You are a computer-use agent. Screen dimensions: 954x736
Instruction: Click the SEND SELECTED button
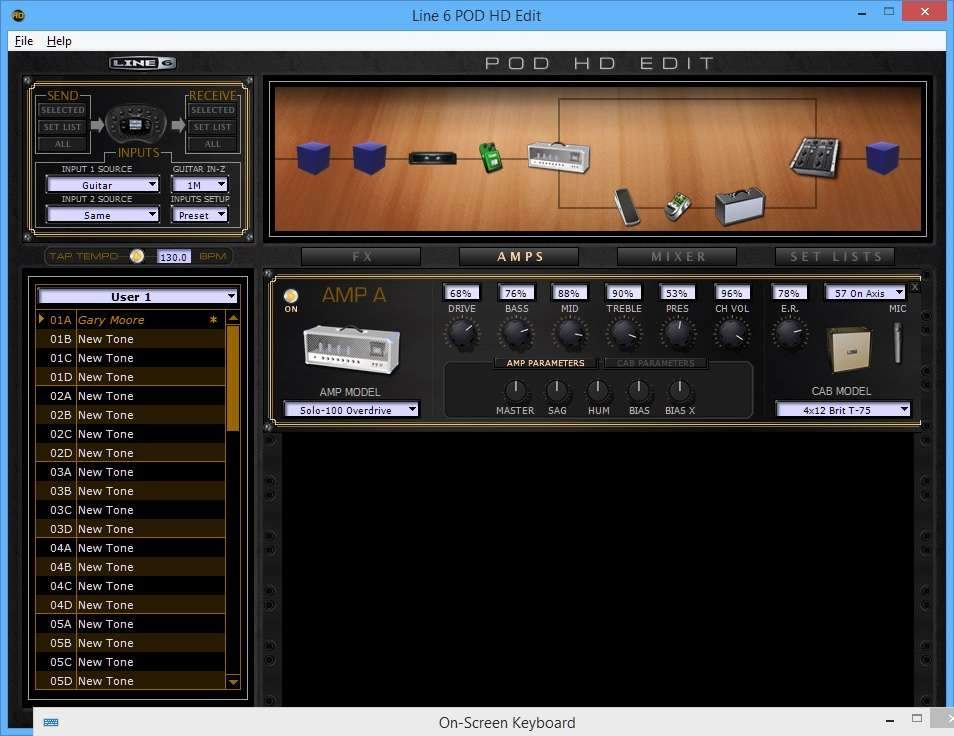pyautogui.click(x=63, y=110)
